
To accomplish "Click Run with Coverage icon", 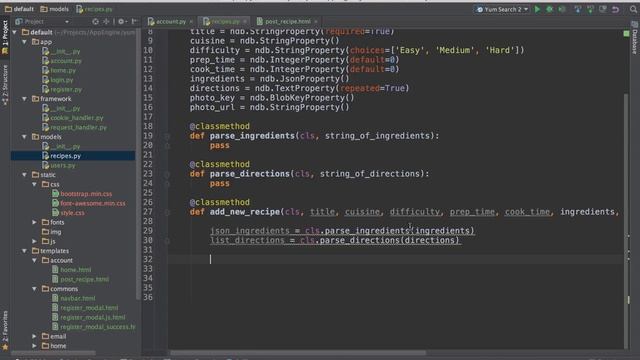I will [562, 9].
